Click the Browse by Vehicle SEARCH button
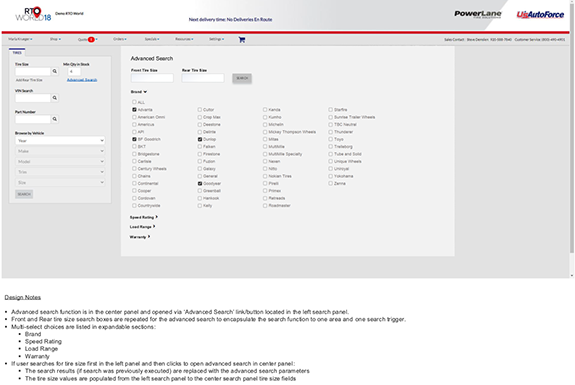The width and height of the screenshot is (575, 385). [24, 194]
